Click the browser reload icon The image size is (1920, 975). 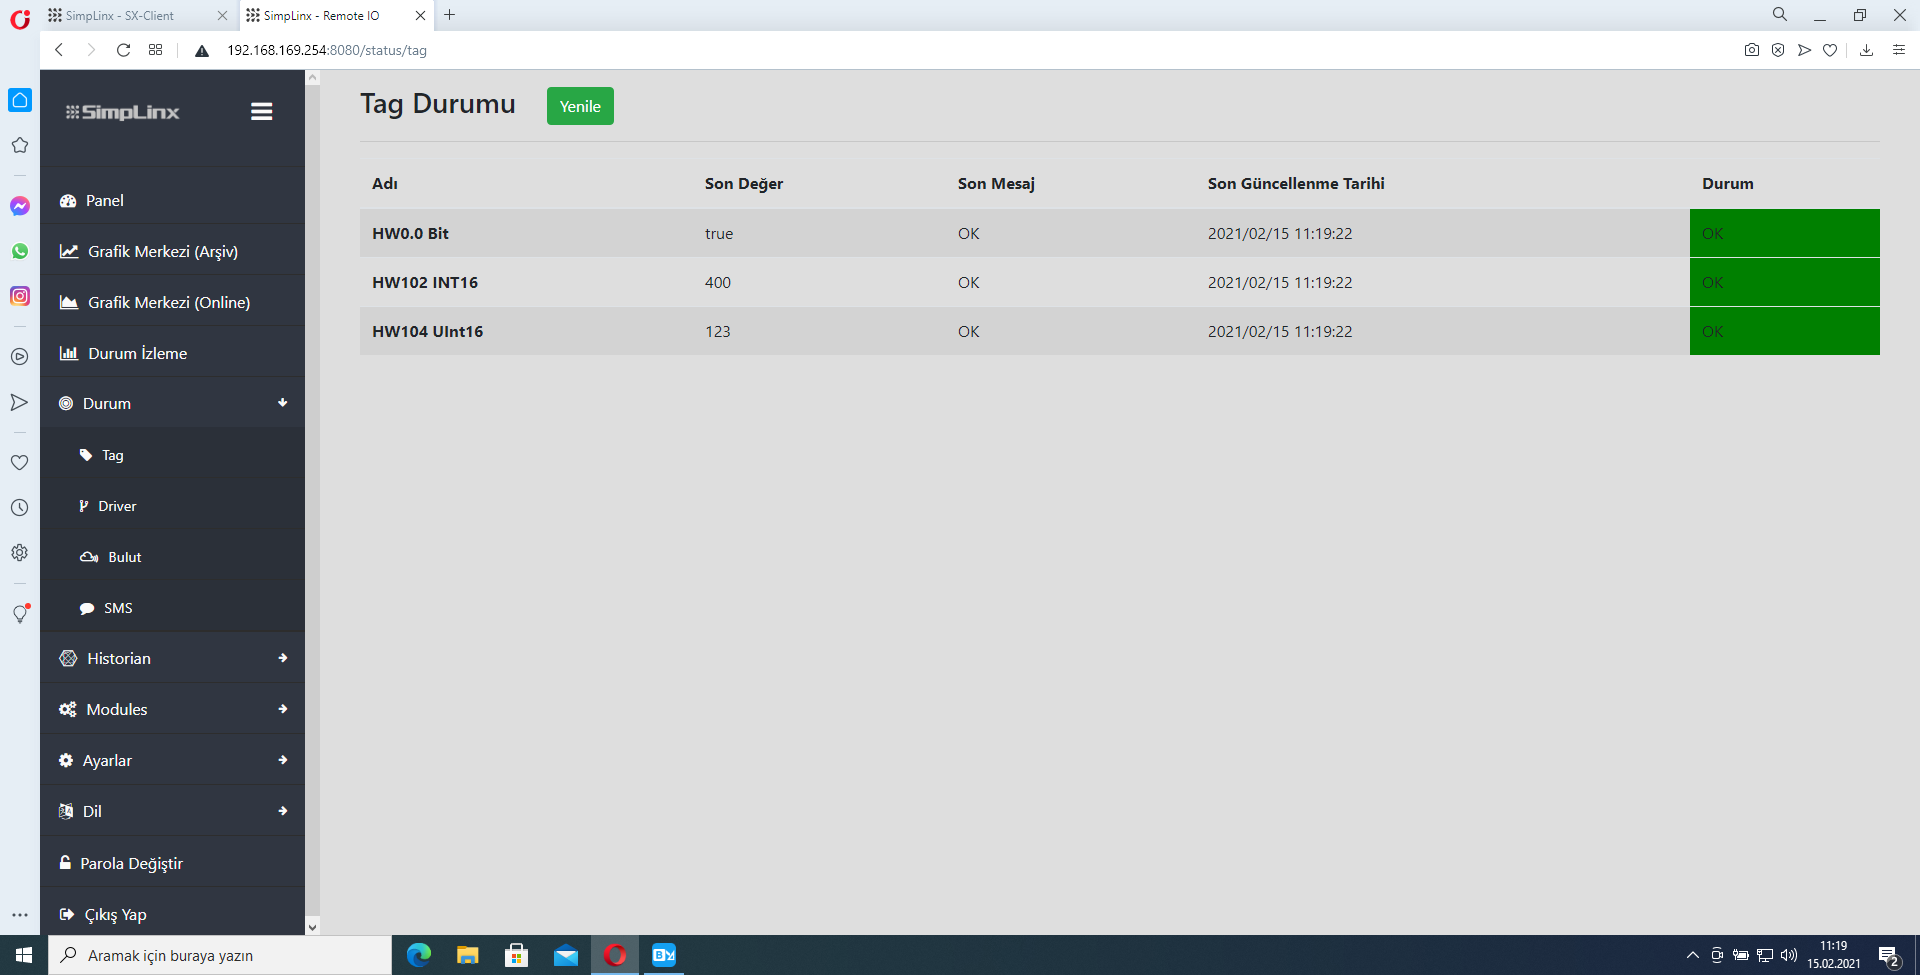(x=123, y=50)
